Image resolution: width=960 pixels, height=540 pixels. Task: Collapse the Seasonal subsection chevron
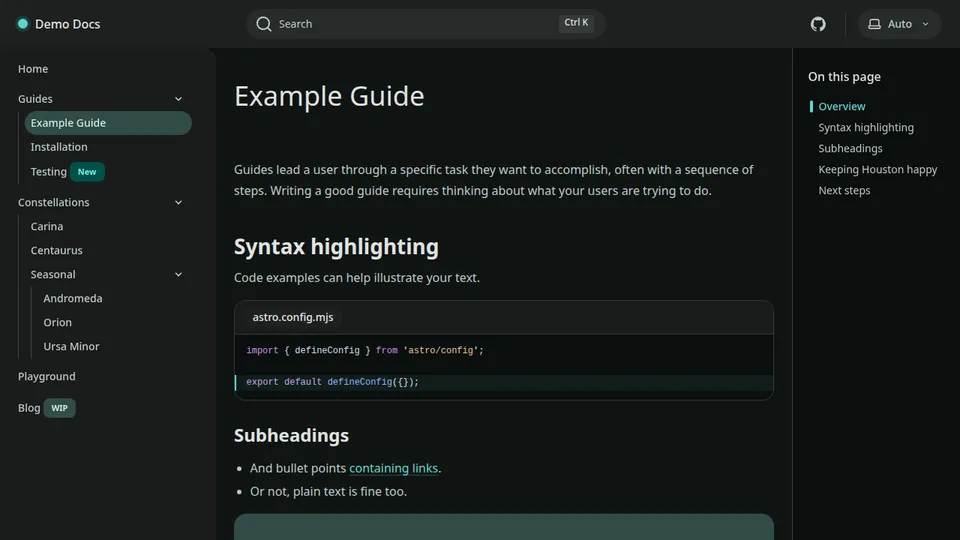click(178, 274)
